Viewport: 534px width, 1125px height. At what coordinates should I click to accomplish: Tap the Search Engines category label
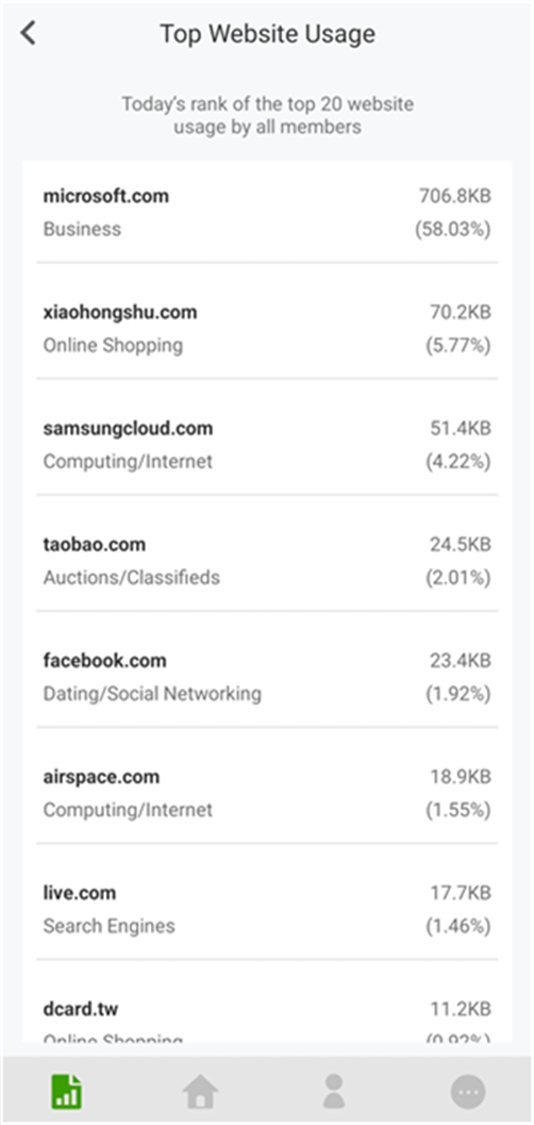click(109, 926)
